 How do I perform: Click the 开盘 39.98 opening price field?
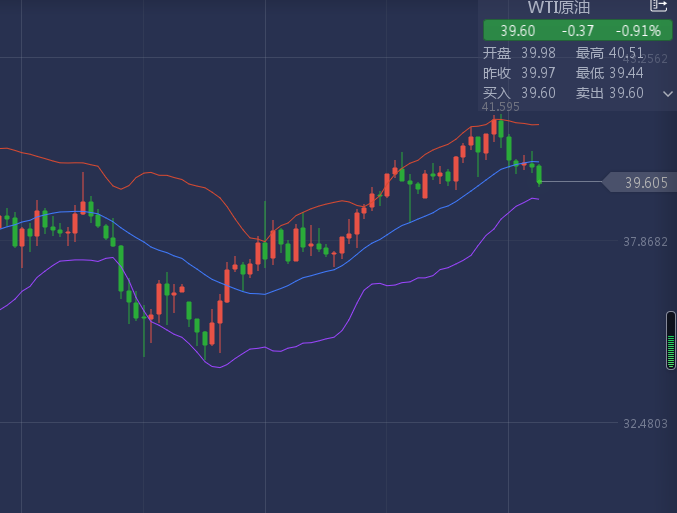(x=518, y=53)
